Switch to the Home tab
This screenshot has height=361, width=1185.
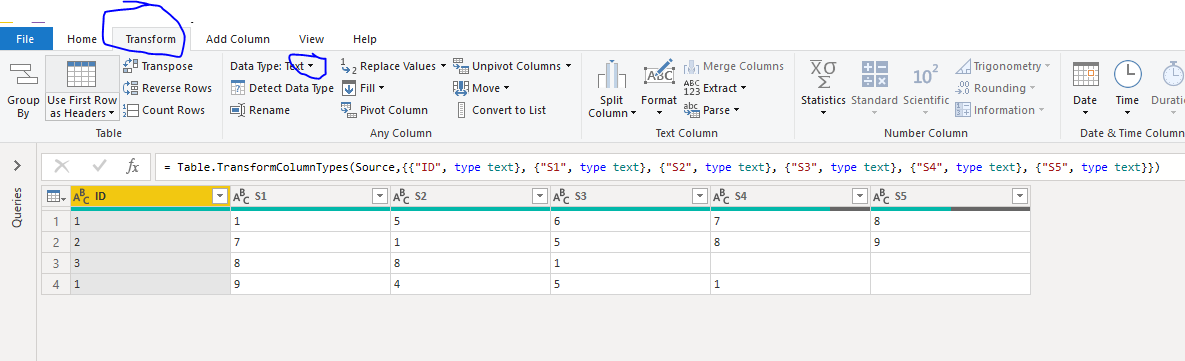click(x=82, y=39)
